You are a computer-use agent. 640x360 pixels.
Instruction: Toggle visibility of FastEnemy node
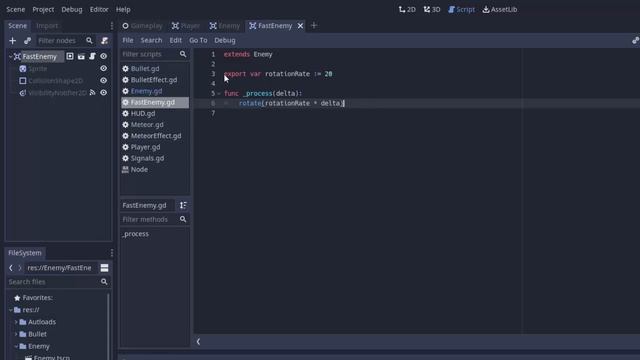pos(104,56)
